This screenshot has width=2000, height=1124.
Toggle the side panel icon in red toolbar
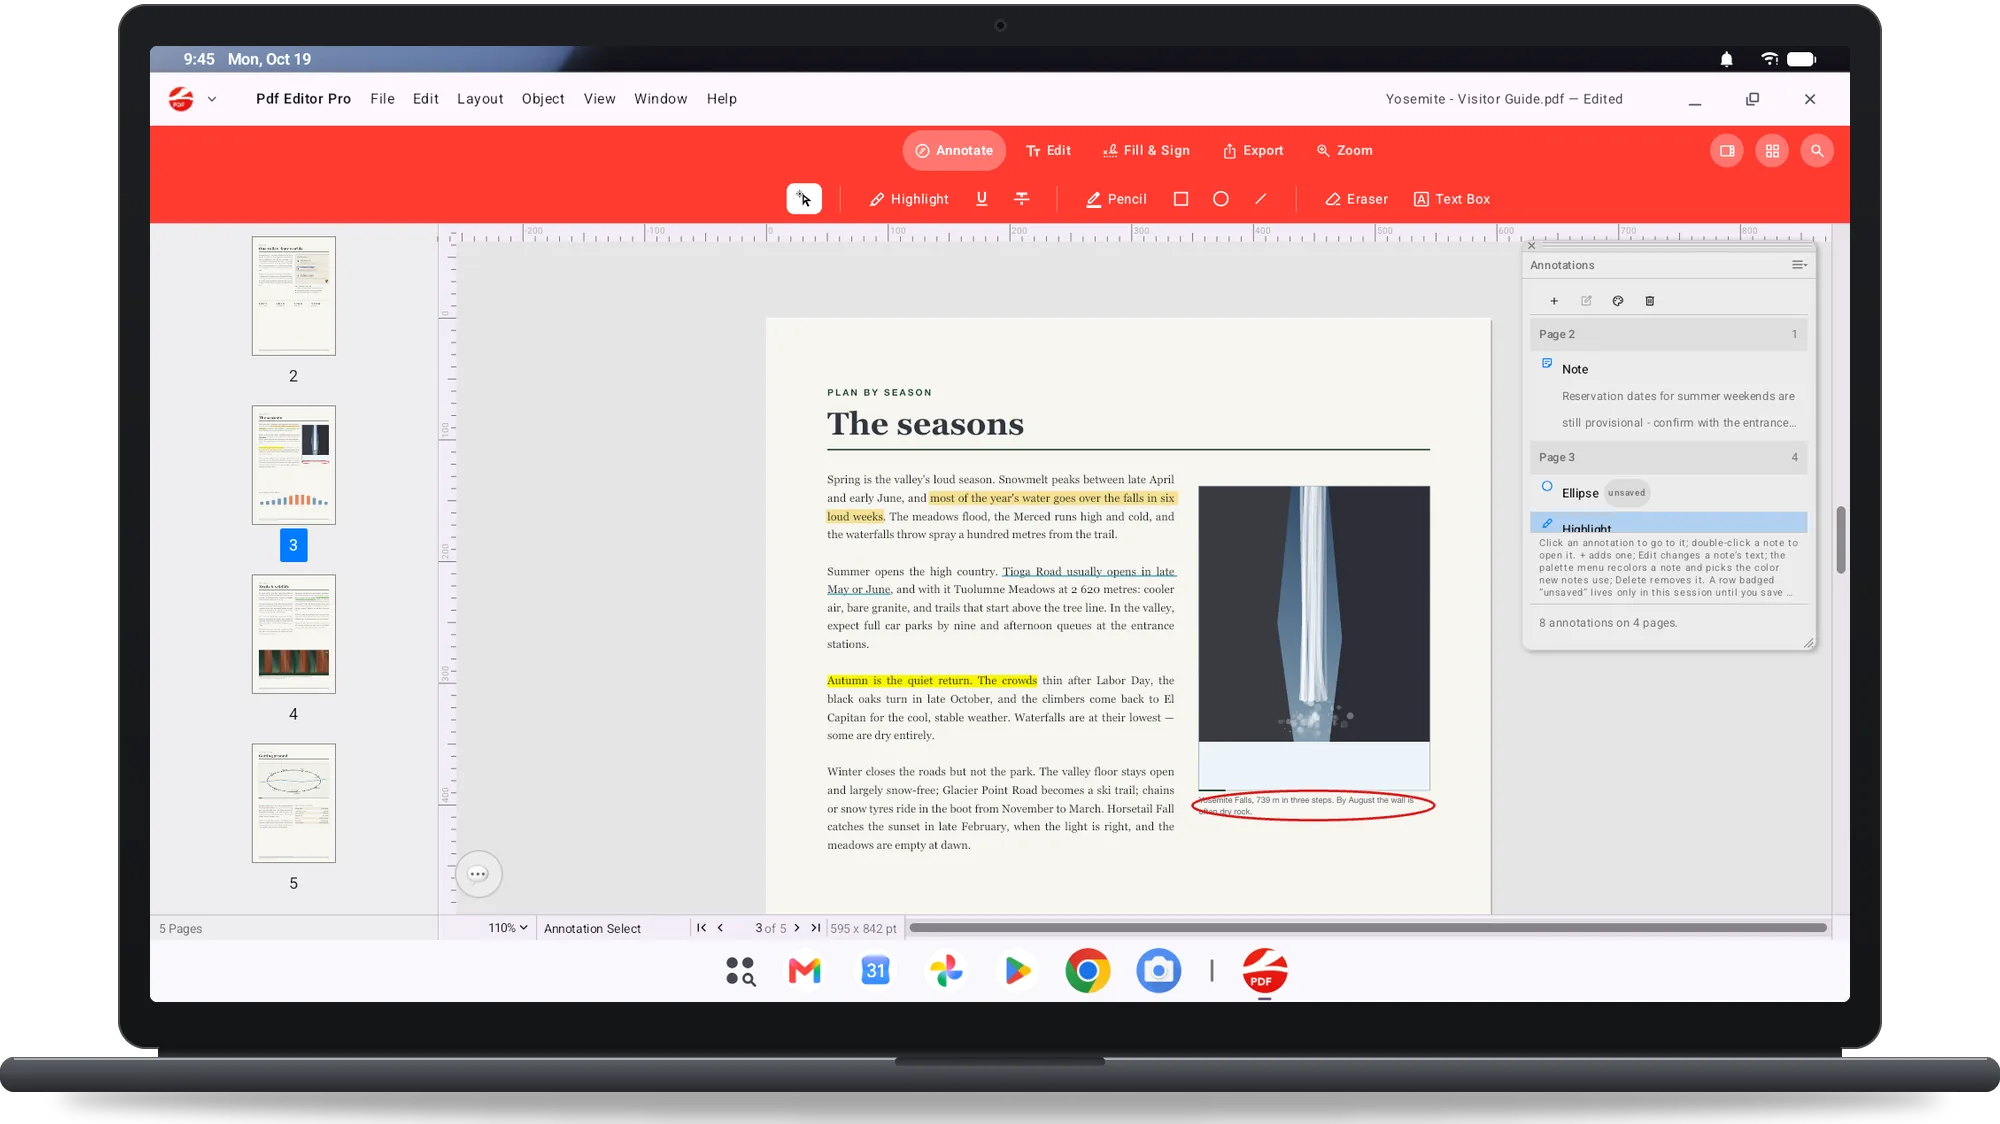[x=1727, y=151]
